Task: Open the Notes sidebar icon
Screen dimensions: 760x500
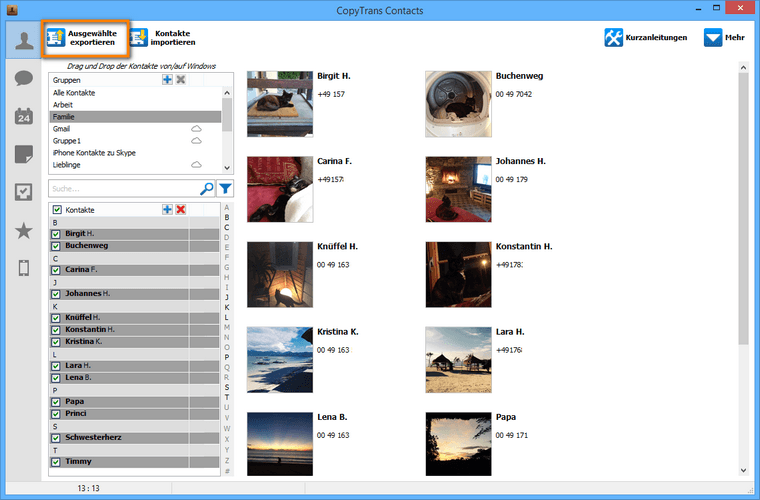Action: pyautogui.click(x=21, y=154)
